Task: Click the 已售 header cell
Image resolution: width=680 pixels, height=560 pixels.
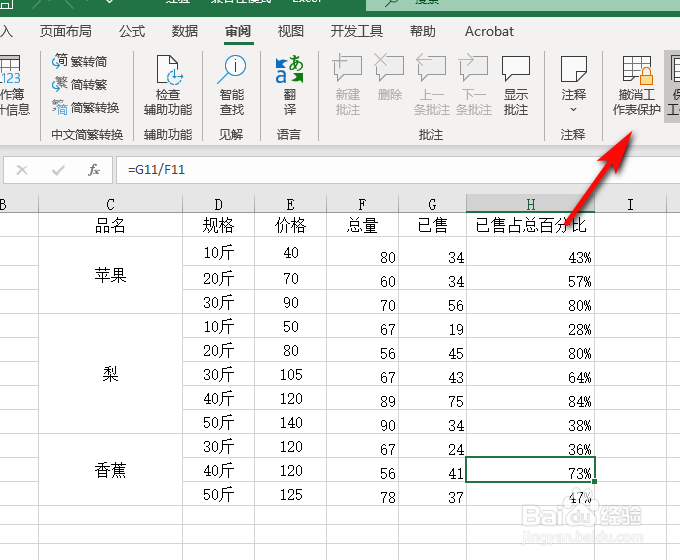Action: pyautogui.click(x=432, y=225)
